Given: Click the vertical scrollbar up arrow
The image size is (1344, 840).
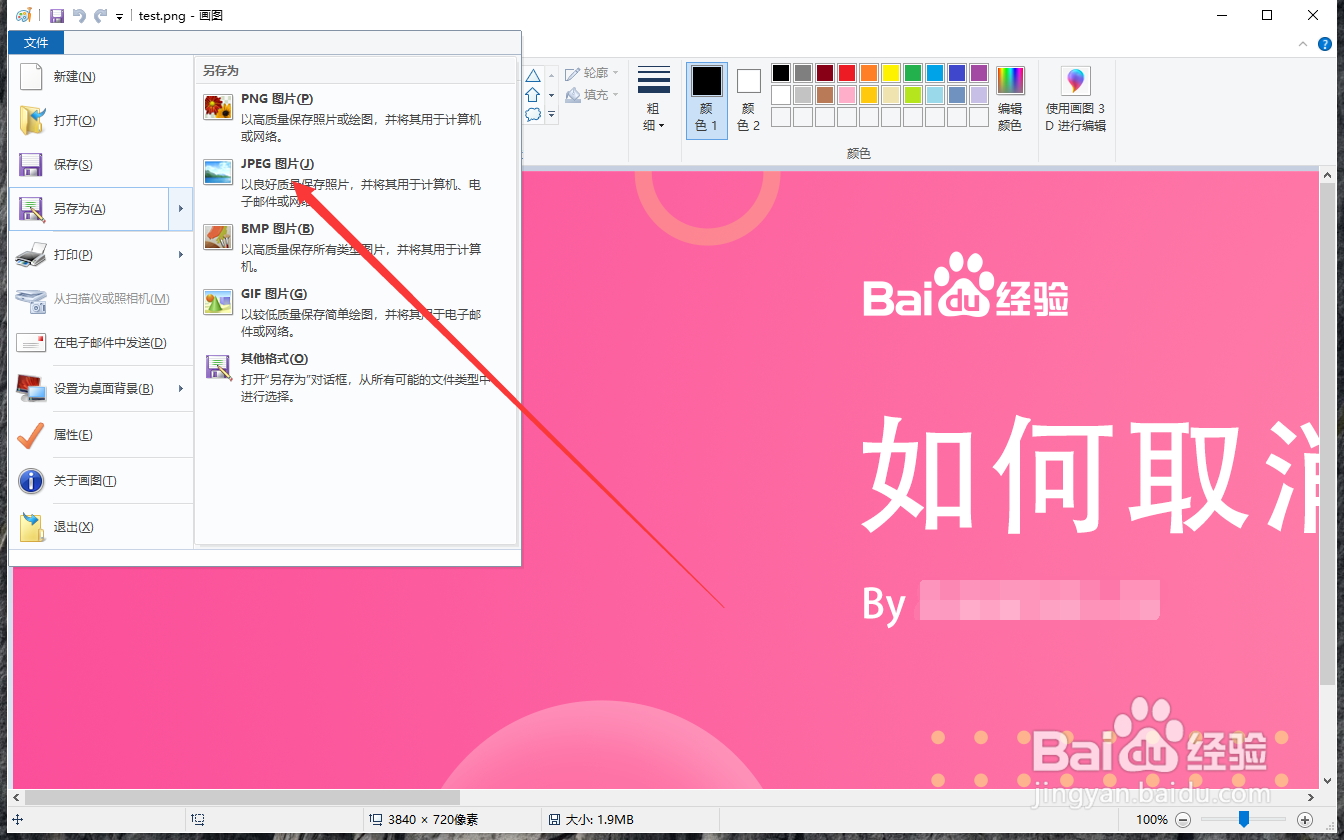Looking at the screenshot, I should [x=1328, y=176].
